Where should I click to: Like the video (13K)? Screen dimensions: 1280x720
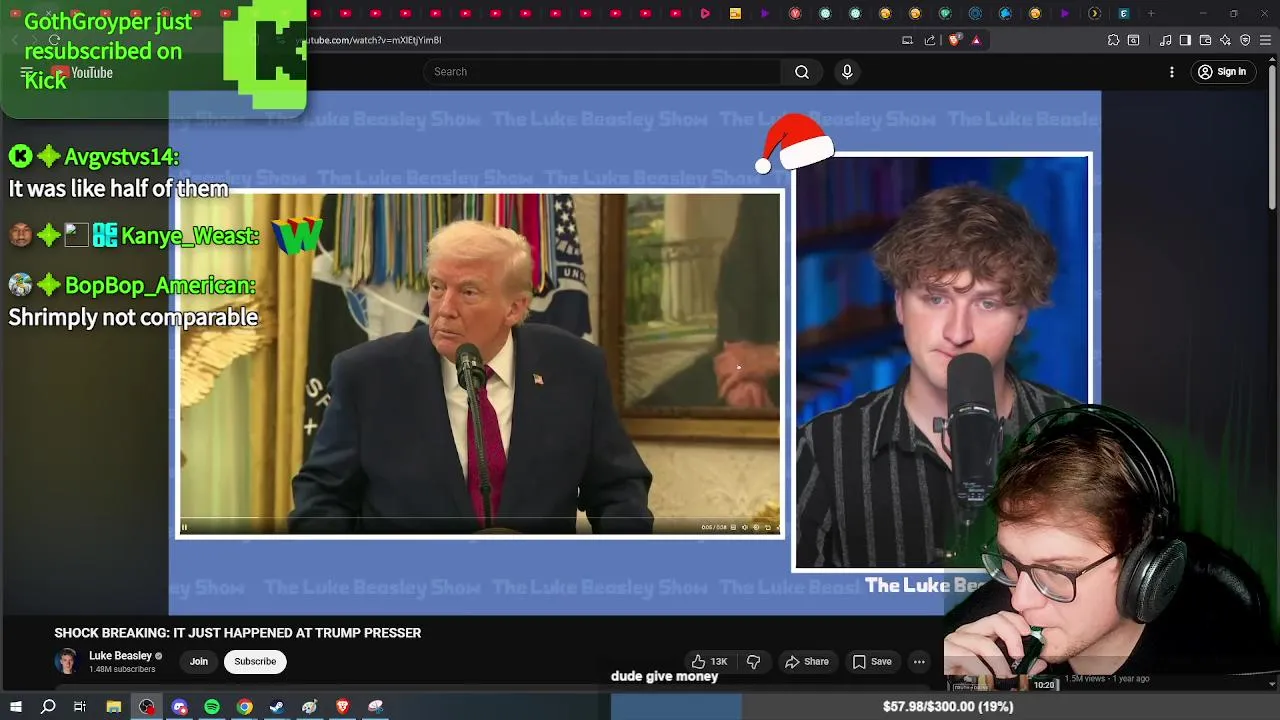[709, 661]
